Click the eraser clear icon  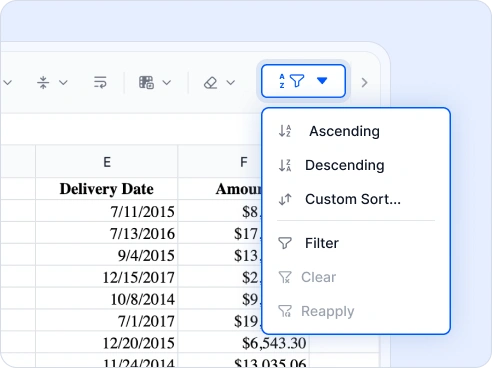click(210, 82)
